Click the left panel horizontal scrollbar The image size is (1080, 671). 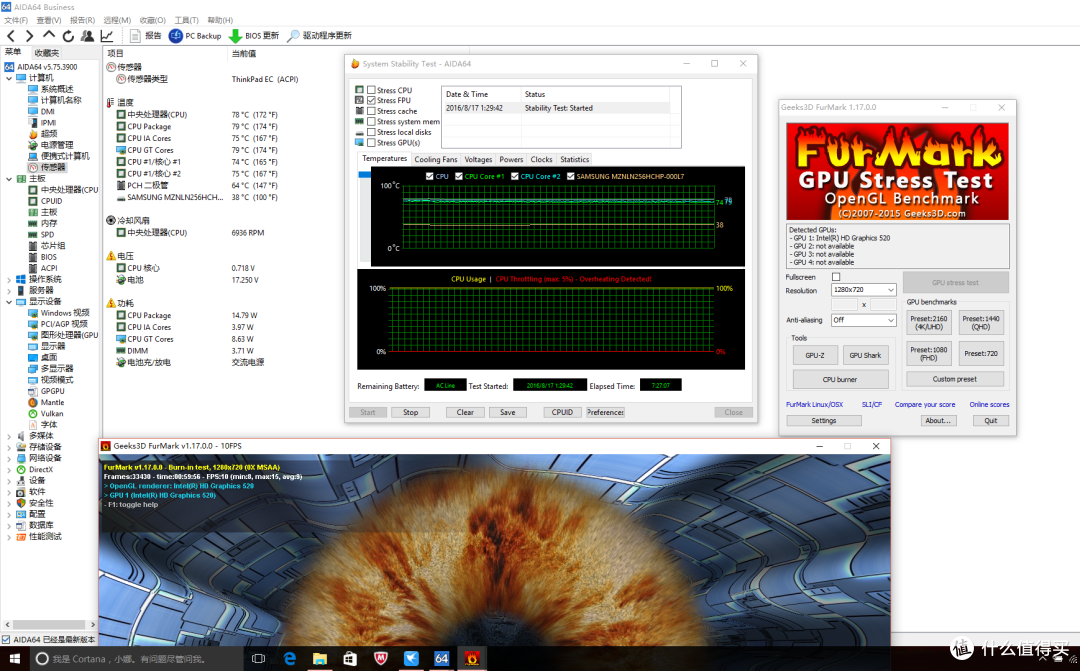tap(50, 624)
